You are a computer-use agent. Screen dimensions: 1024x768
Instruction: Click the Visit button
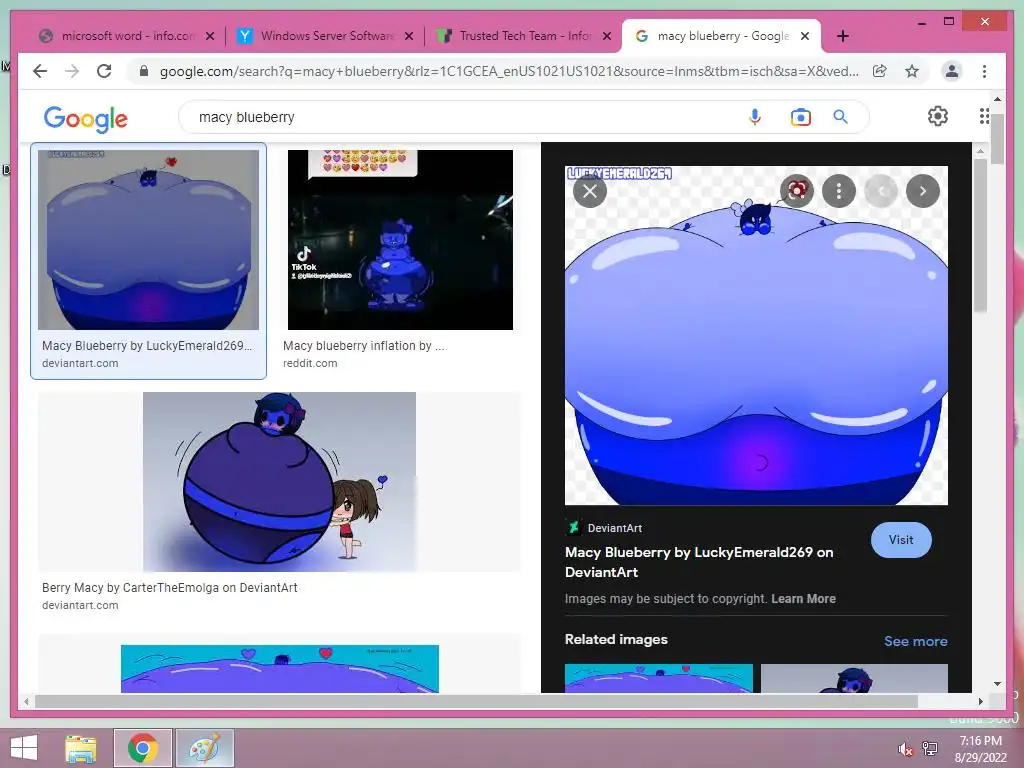(901, 540)
